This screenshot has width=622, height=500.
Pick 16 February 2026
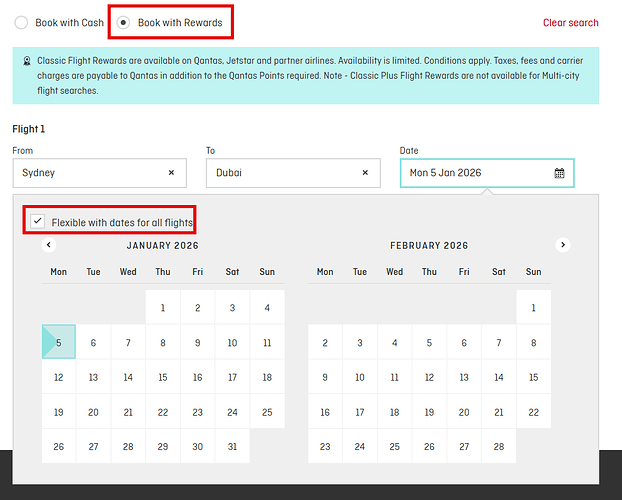click(325, 412)
